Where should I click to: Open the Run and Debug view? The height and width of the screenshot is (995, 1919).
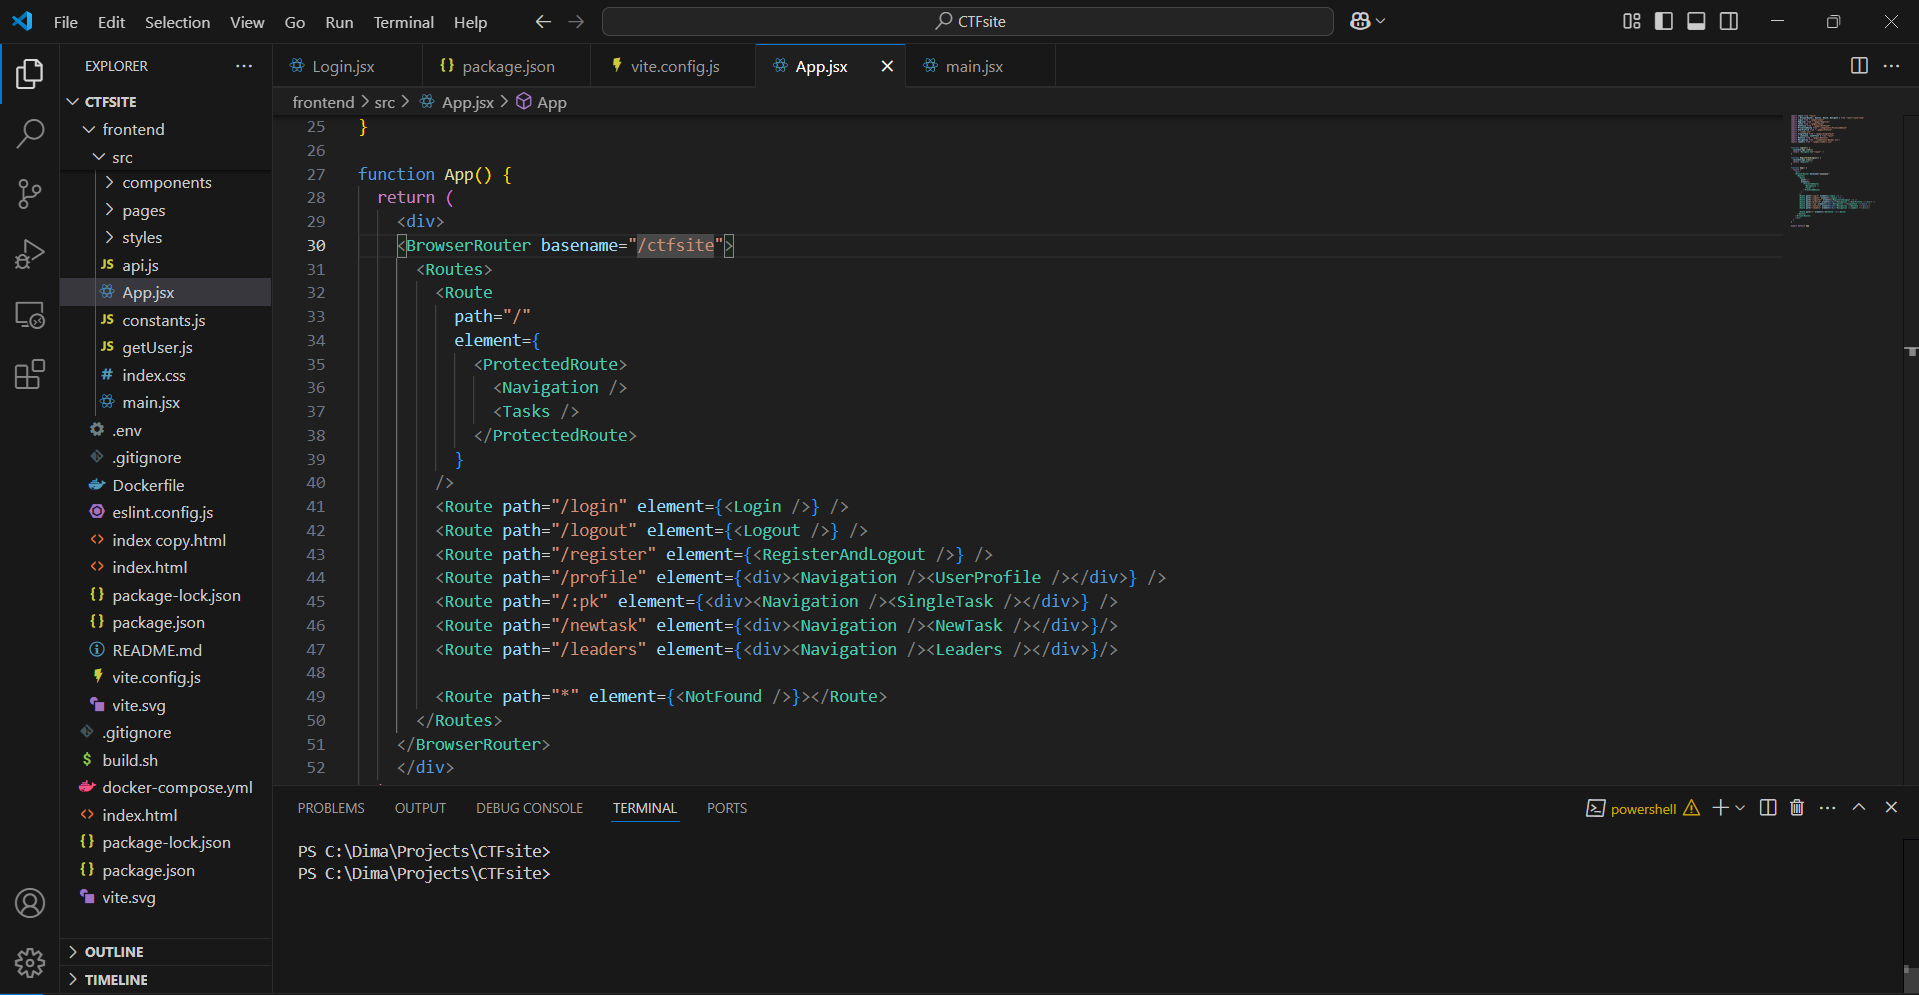tap(30, 254)
